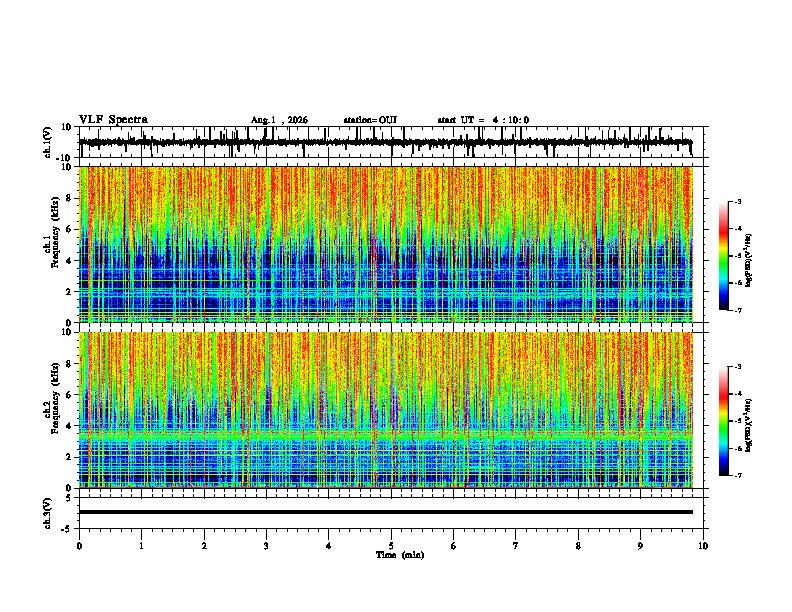Click inside the ch.2 frequency spectrogram

pyautogui.click(x=386, y=410)
